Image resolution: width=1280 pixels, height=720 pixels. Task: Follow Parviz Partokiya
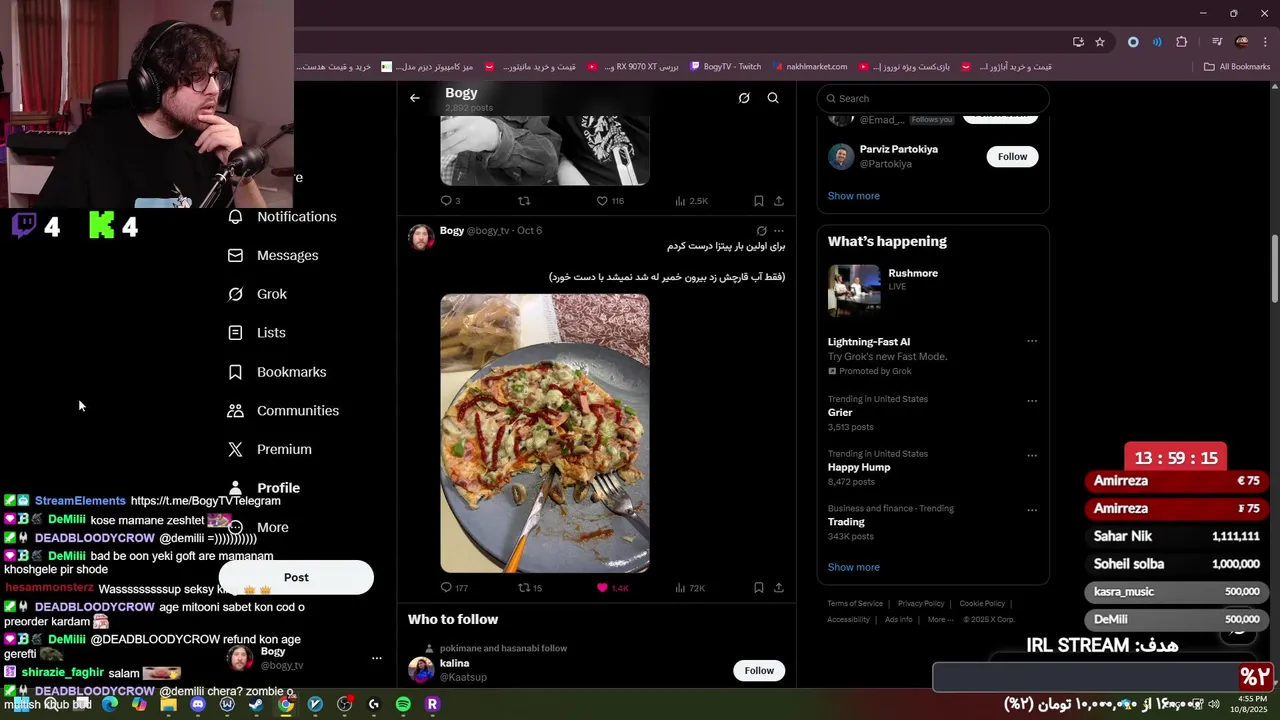[1012, 157]
